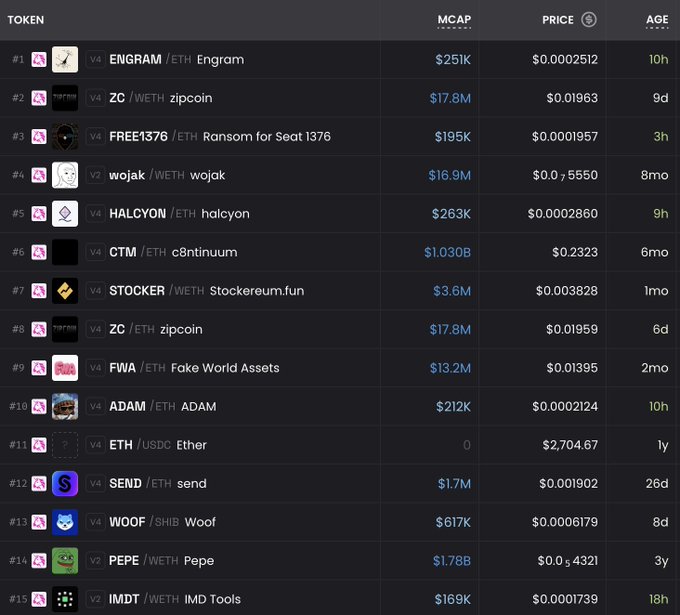Click the Uniswap icon in IMDT row

coord(39,599)
